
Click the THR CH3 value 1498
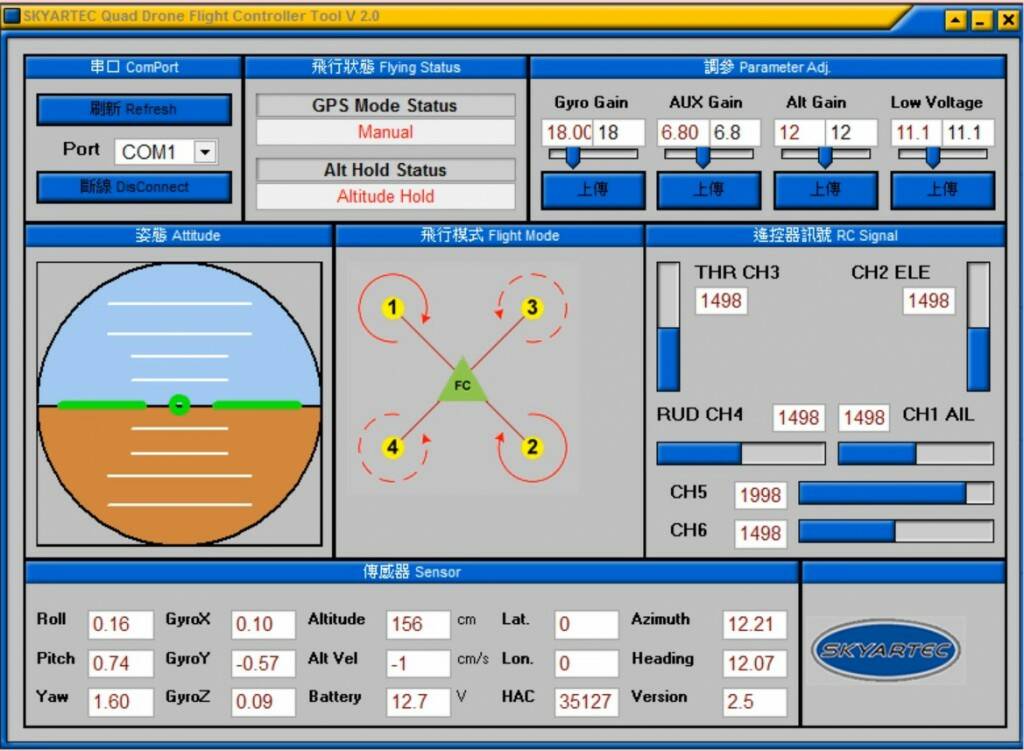click(721, 301)
